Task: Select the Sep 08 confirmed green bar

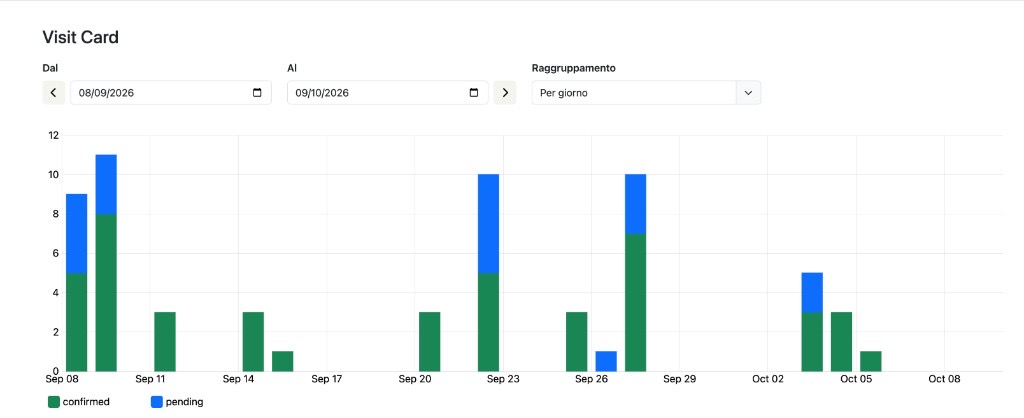Action: pos(76,322)
